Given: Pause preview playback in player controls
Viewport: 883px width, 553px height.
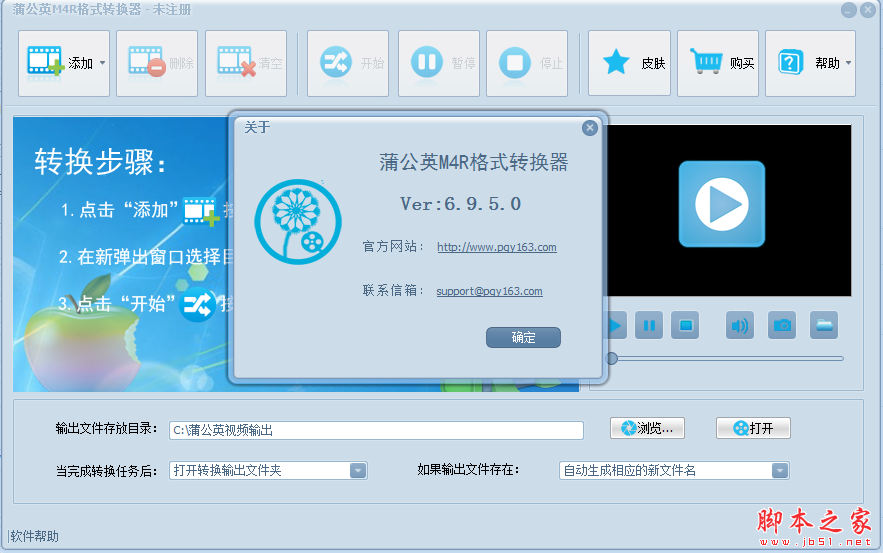Looking at the screenshot, I should click(x=649, y=325).
